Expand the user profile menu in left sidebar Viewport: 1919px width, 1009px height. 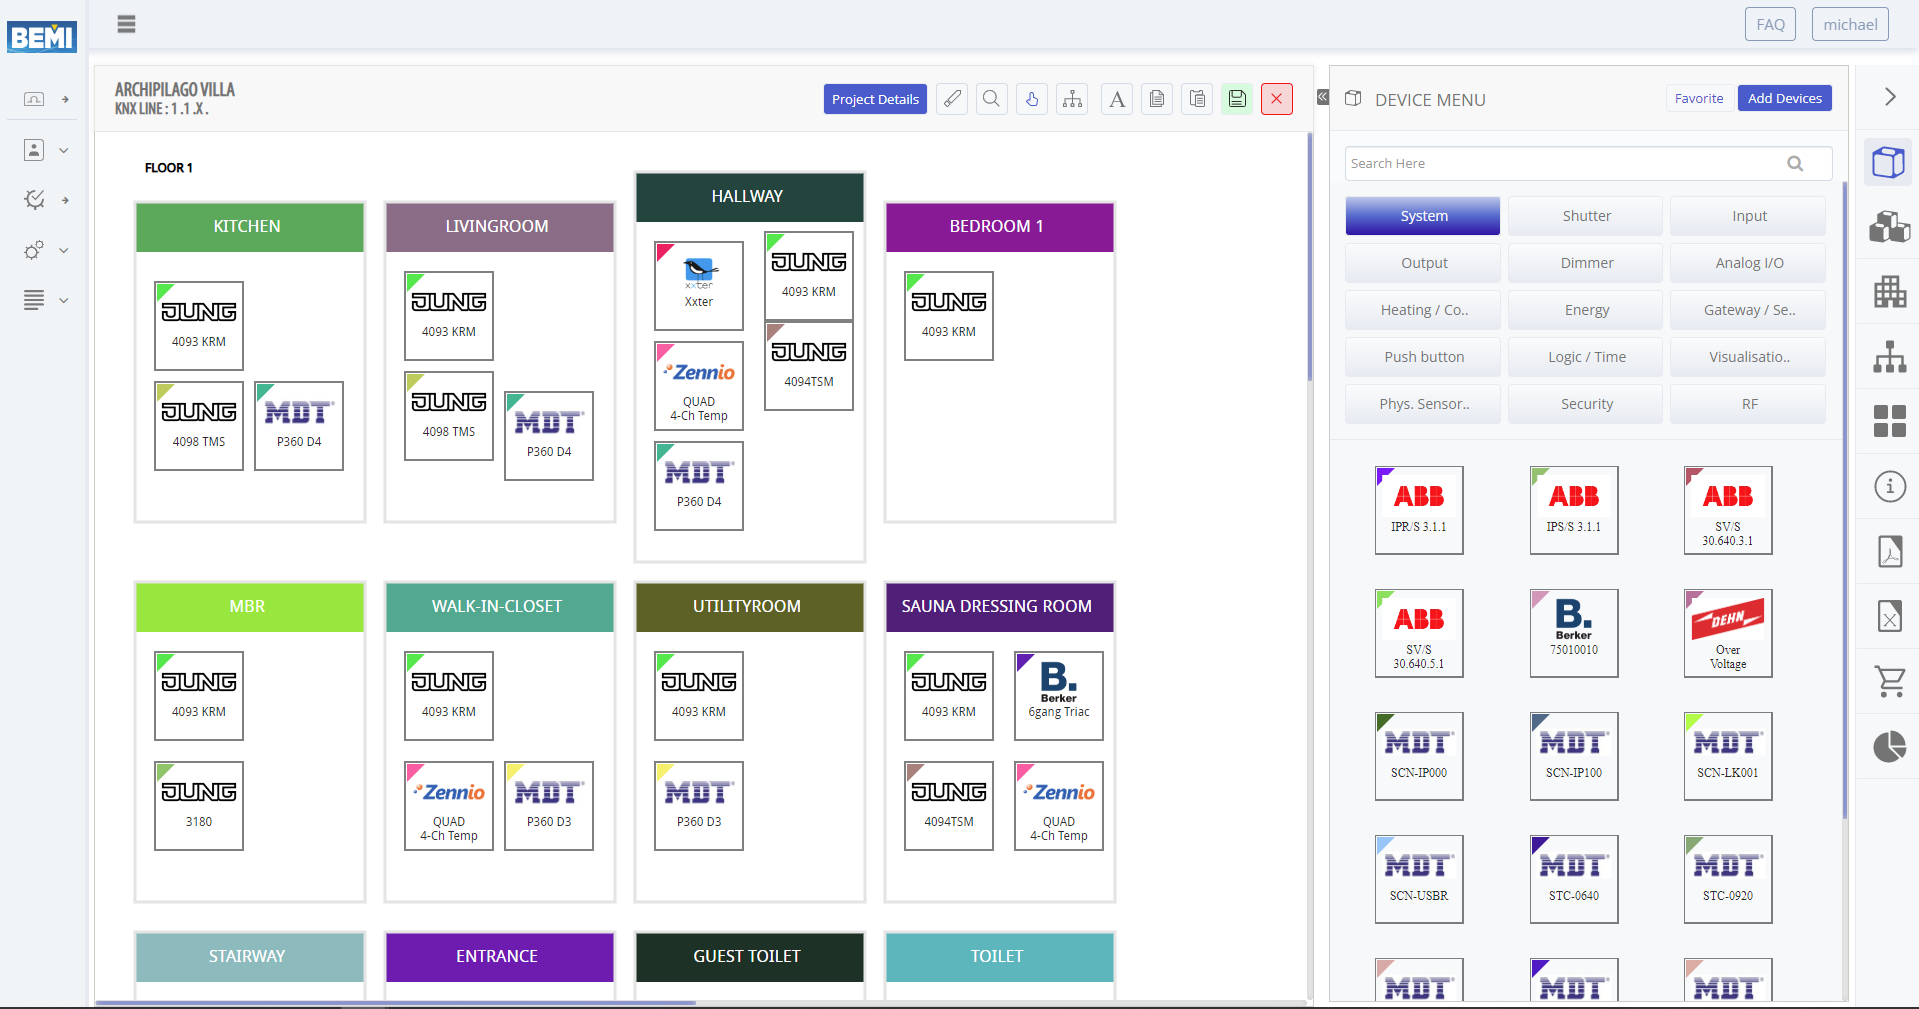(46, 150)
